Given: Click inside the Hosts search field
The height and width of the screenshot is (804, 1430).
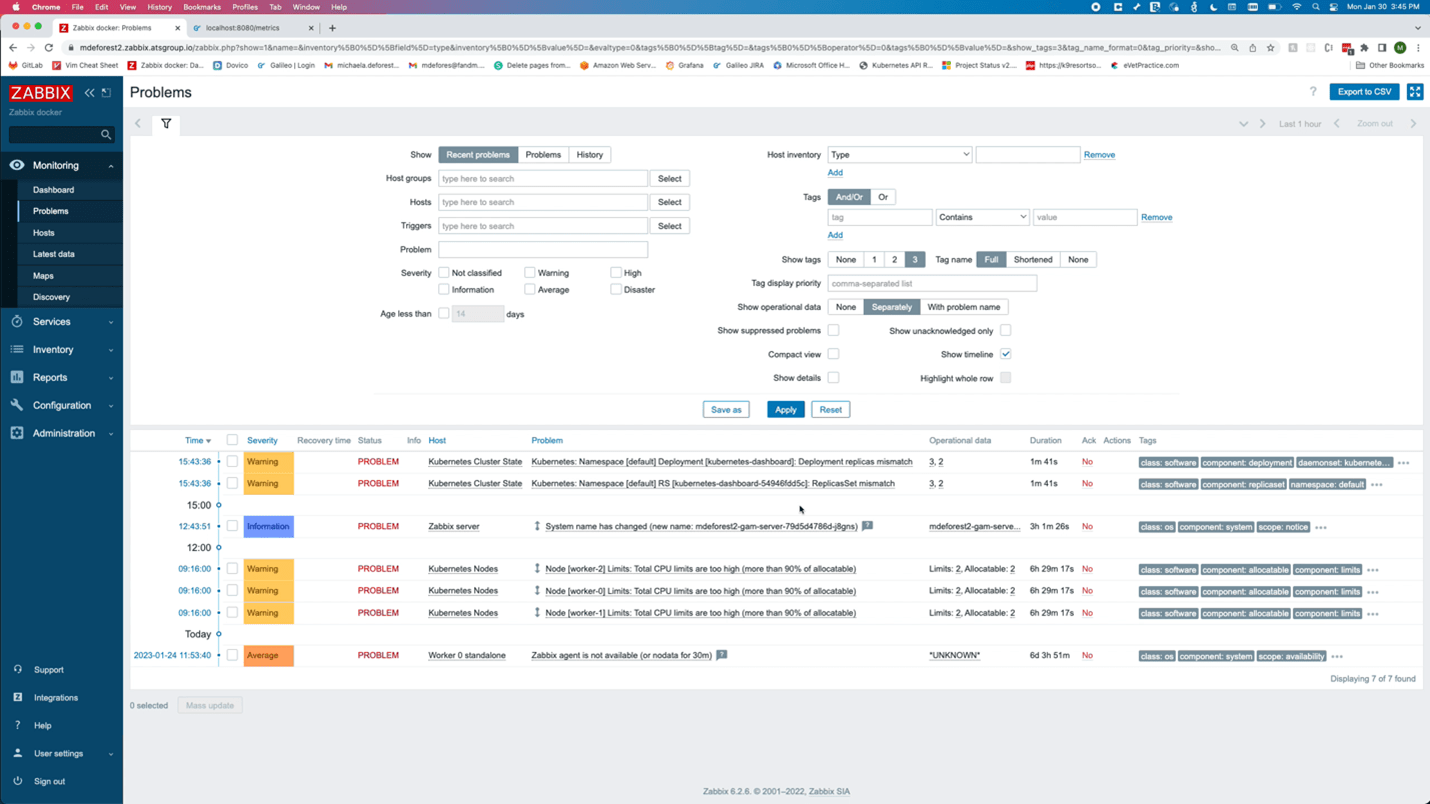Looking at the screenshot, I should click(x=542, y=201).
